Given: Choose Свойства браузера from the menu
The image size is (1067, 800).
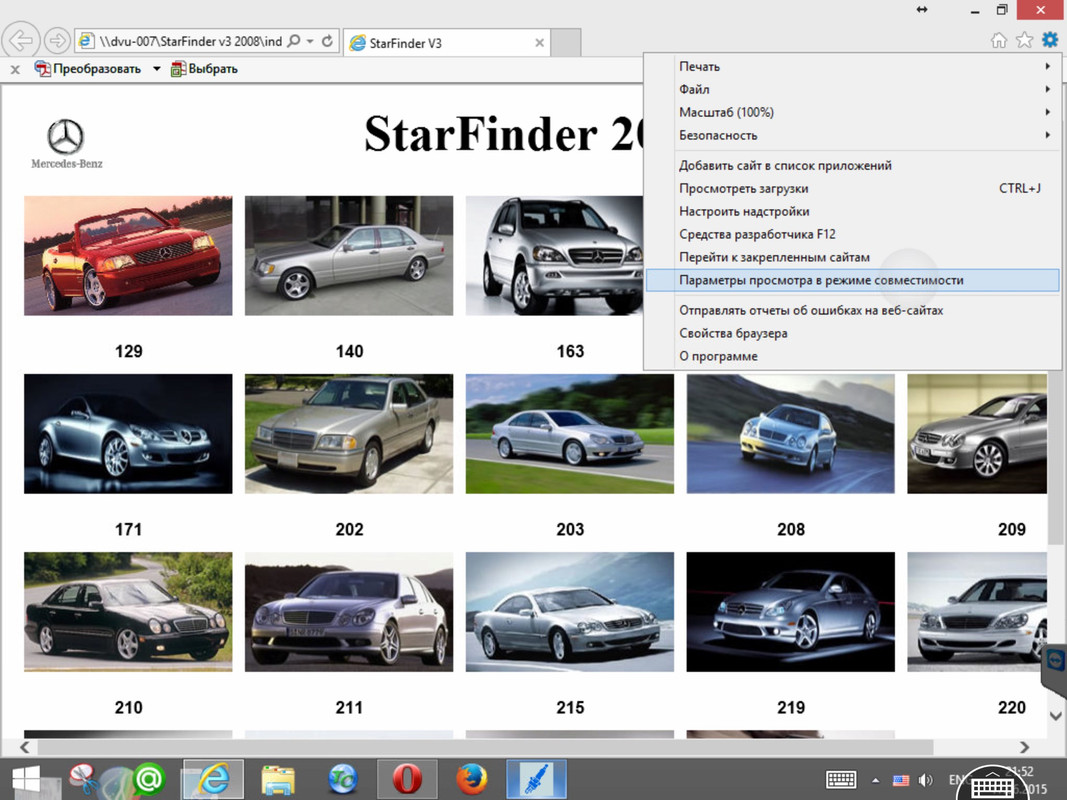Looking at the screenshot, I should [x=733, y=333].
